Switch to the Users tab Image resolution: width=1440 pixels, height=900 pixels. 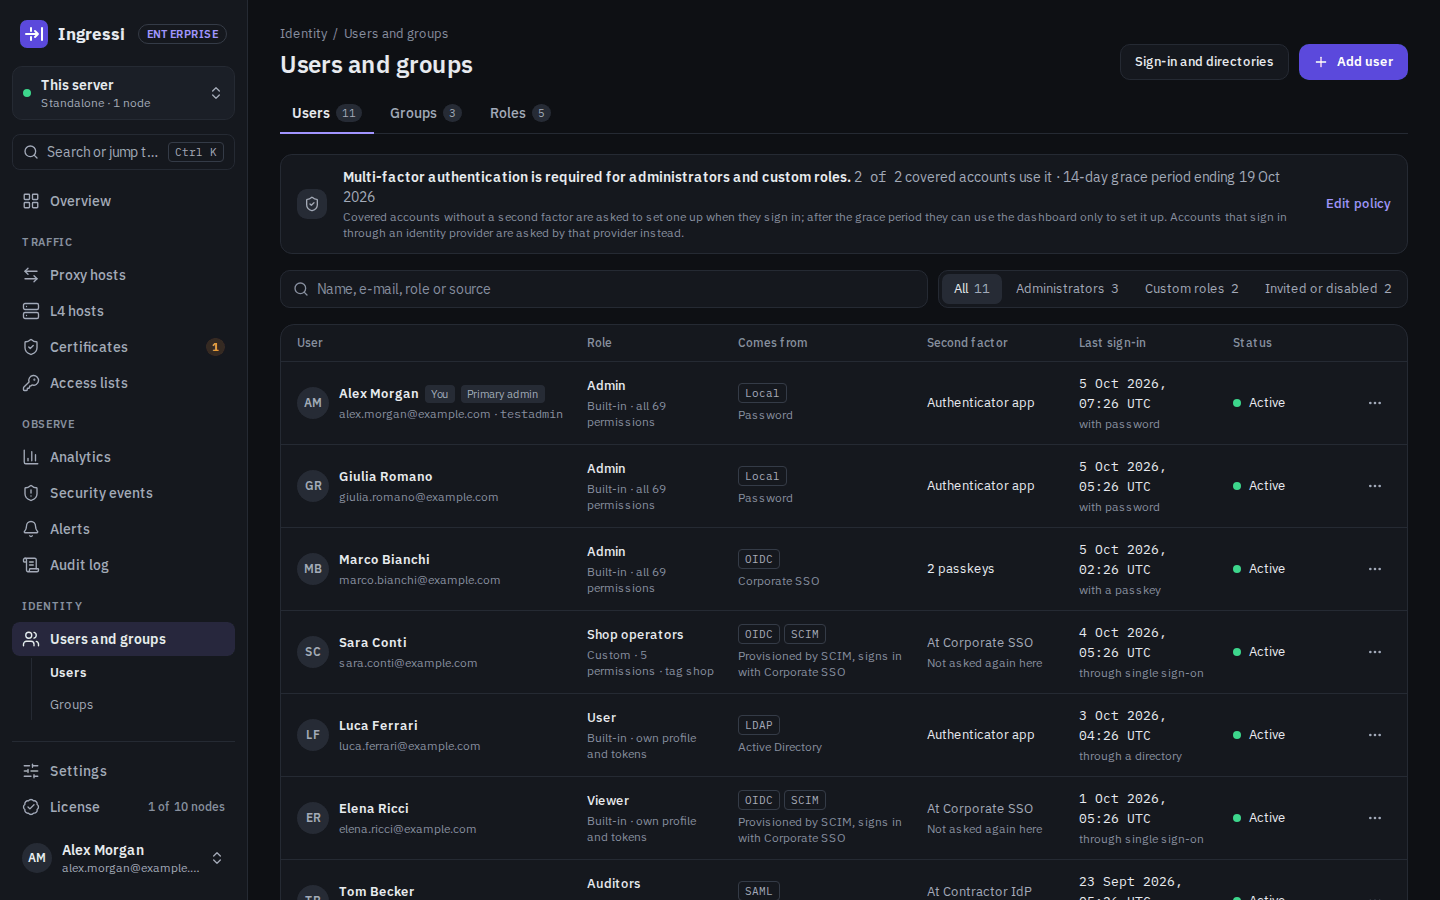click(x=326, y=113)
